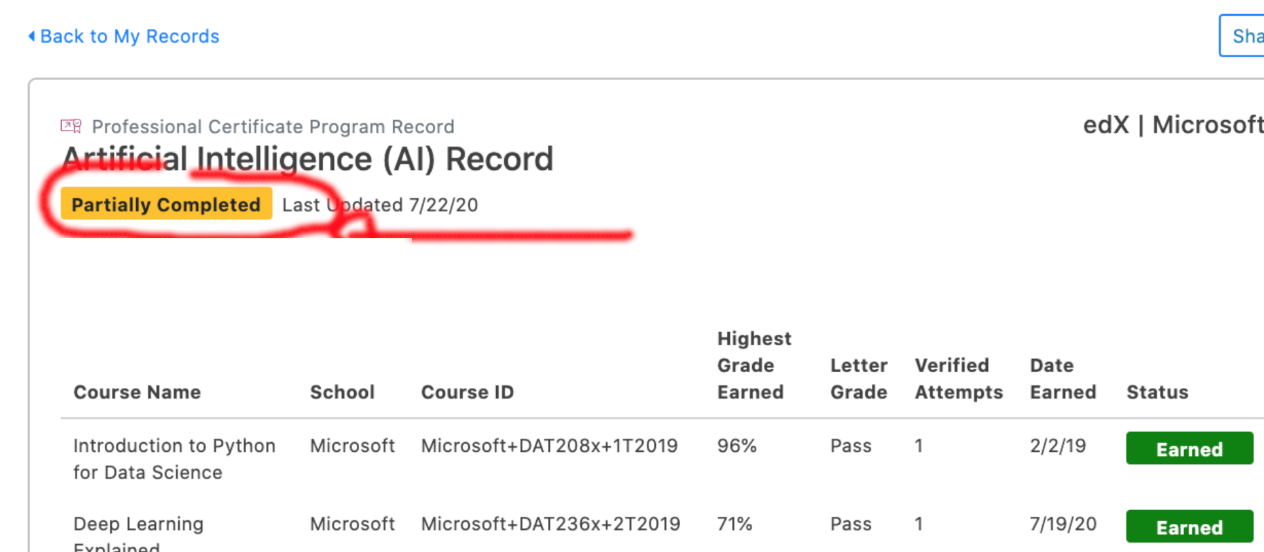1264x552 pixels.
Task: Click the Verified Attempts column header
Action: pos(959,379)
